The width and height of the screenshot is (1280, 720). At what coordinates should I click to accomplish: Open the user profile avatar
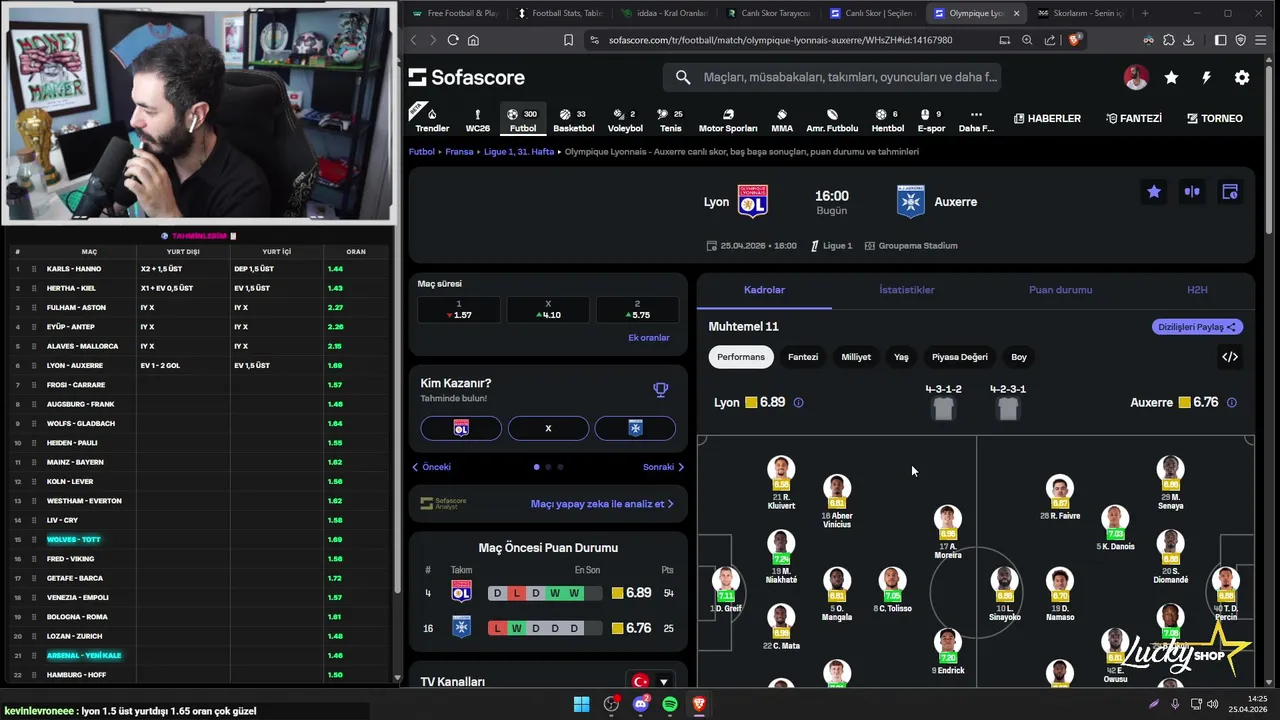click(1136, 77)
